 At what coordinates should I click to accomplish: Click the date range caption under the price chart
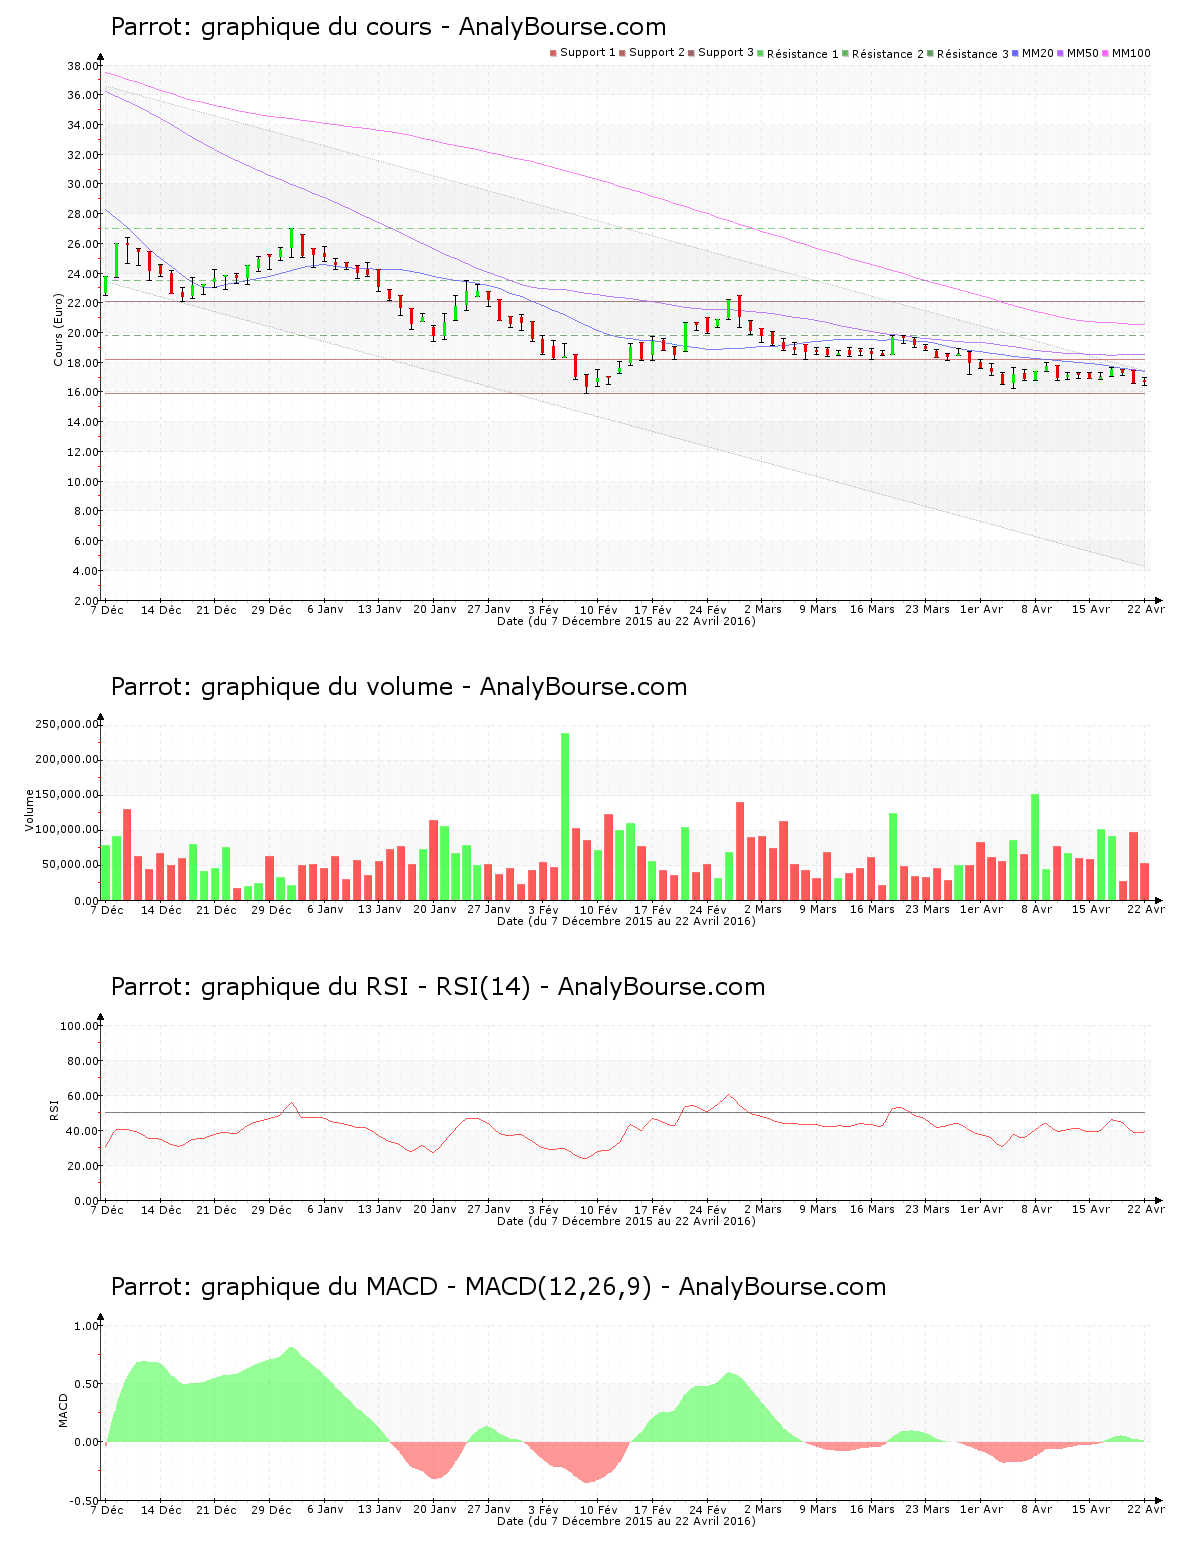(x=626, y=621)
